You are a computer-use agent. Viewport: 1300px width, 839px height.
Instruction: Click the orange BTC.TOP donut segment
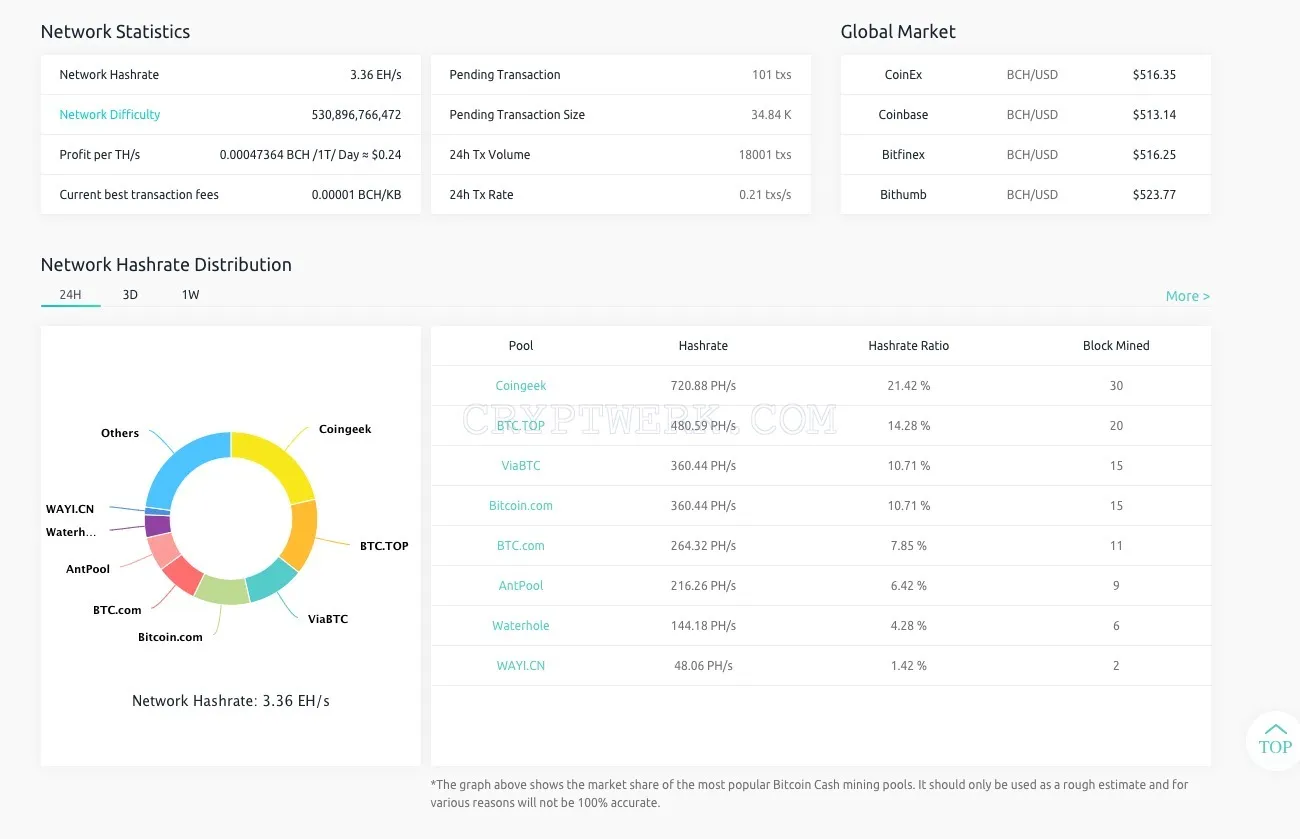300,534
